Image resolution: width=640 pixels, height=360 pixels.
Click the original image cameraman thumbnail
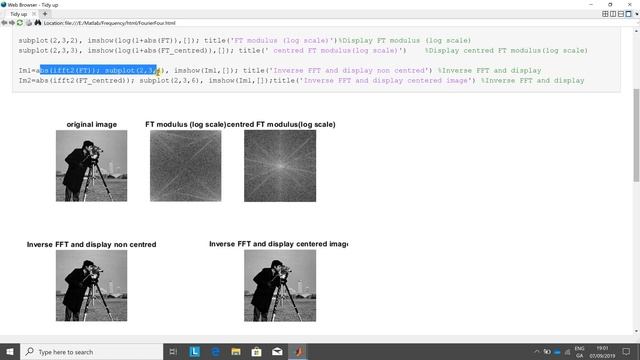tap(91, 166)
